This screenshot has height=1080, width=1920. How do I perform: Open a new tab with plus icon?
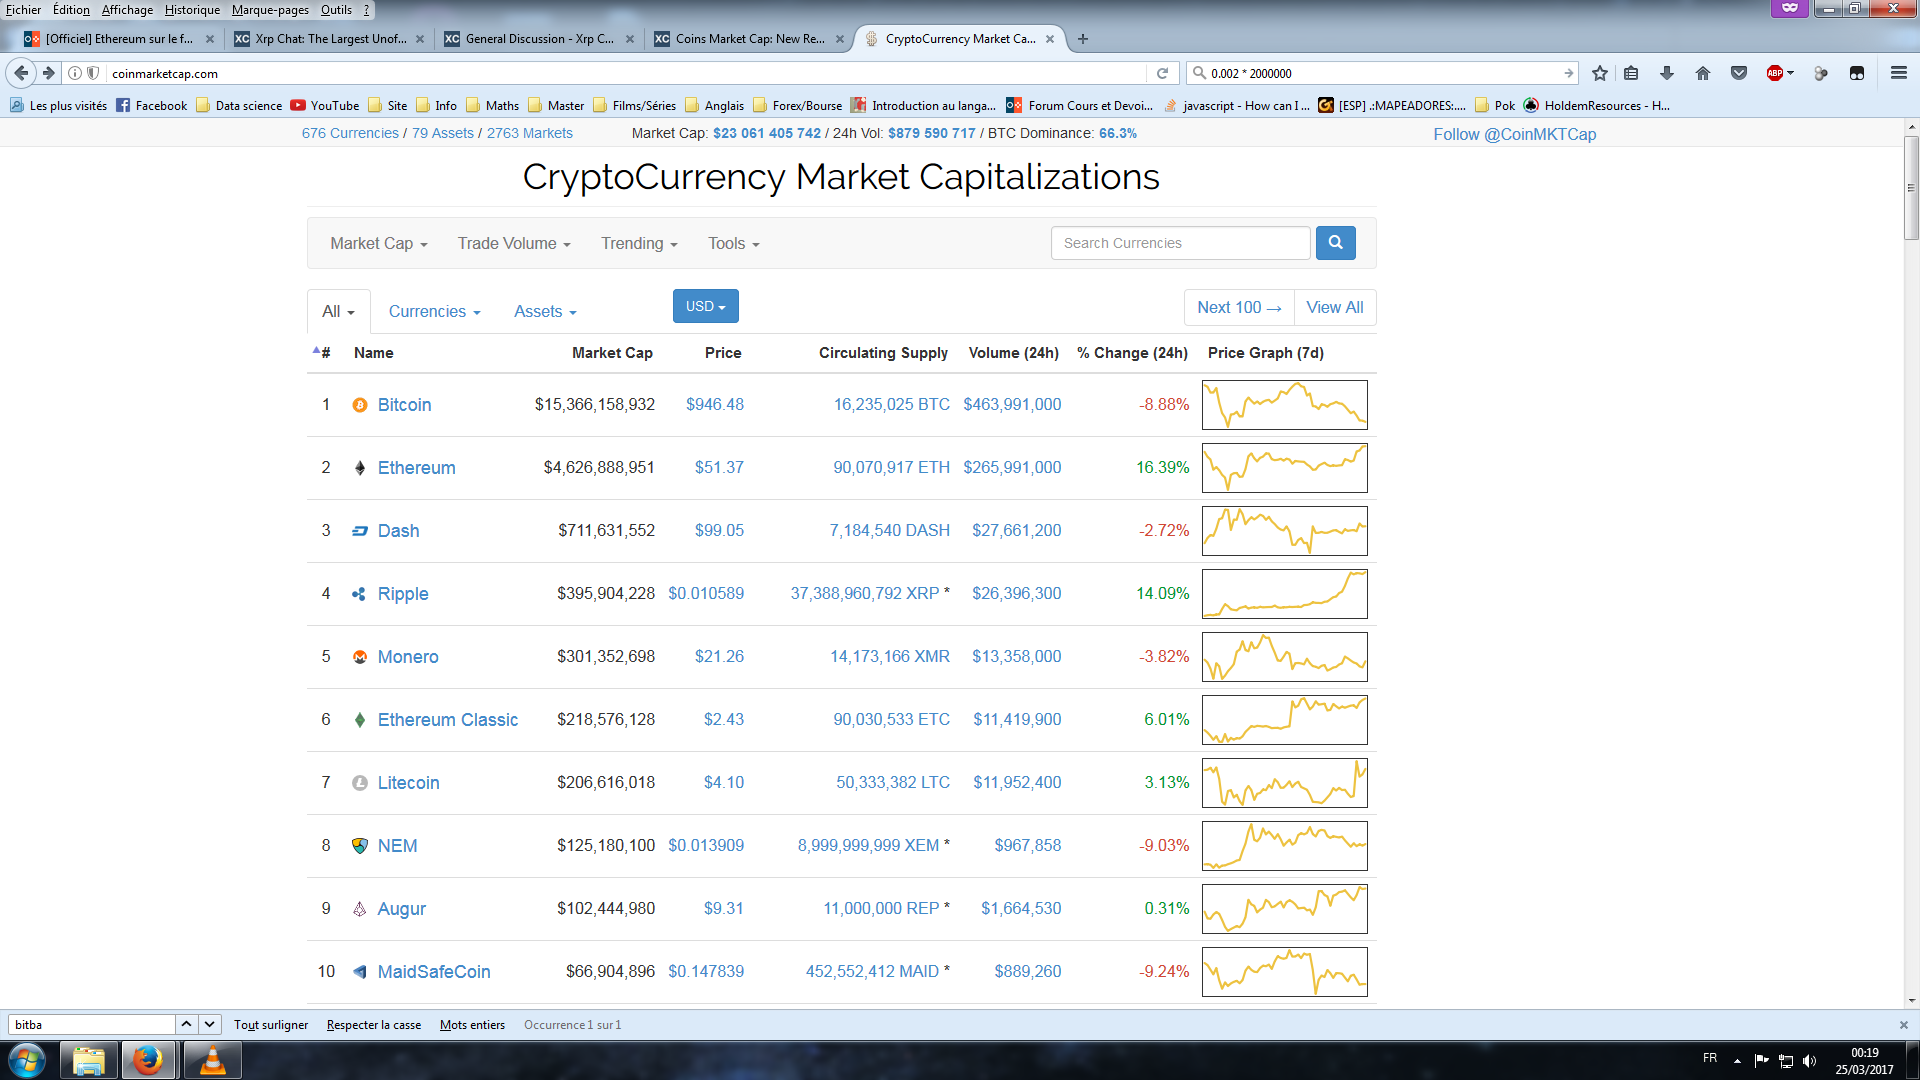[1083, 39]
